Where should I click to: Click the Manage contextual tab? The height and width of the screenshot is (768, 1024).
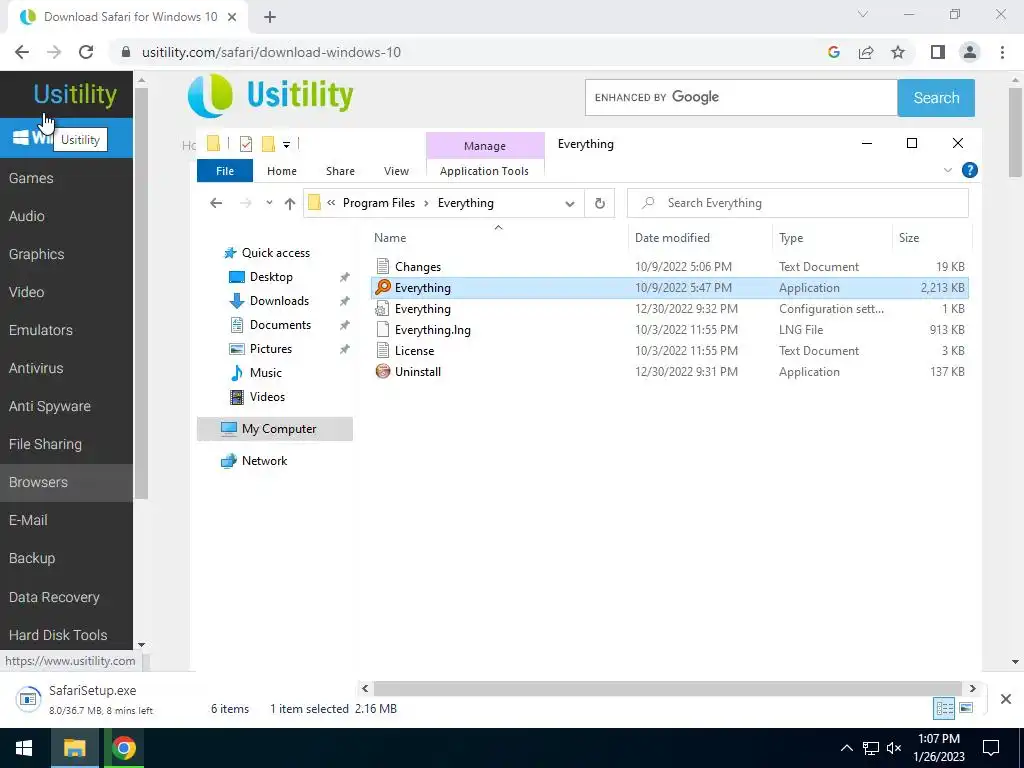(x=485, y=146)
